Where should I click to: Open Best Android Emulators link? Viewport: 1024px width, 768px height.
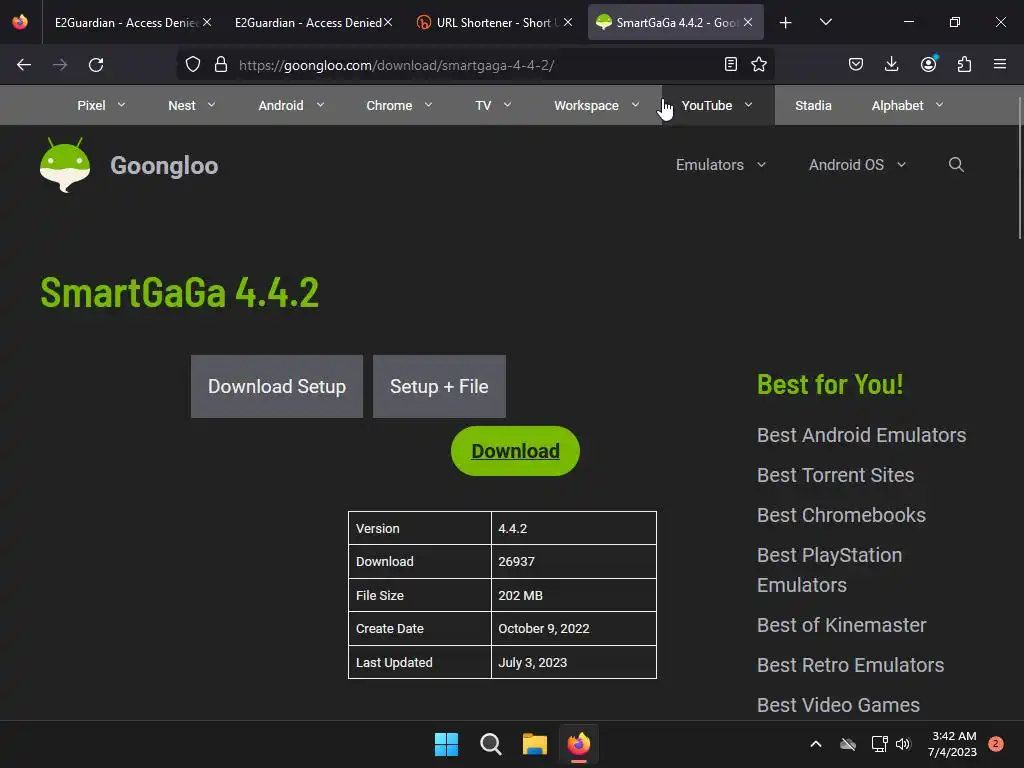(861, 435)
